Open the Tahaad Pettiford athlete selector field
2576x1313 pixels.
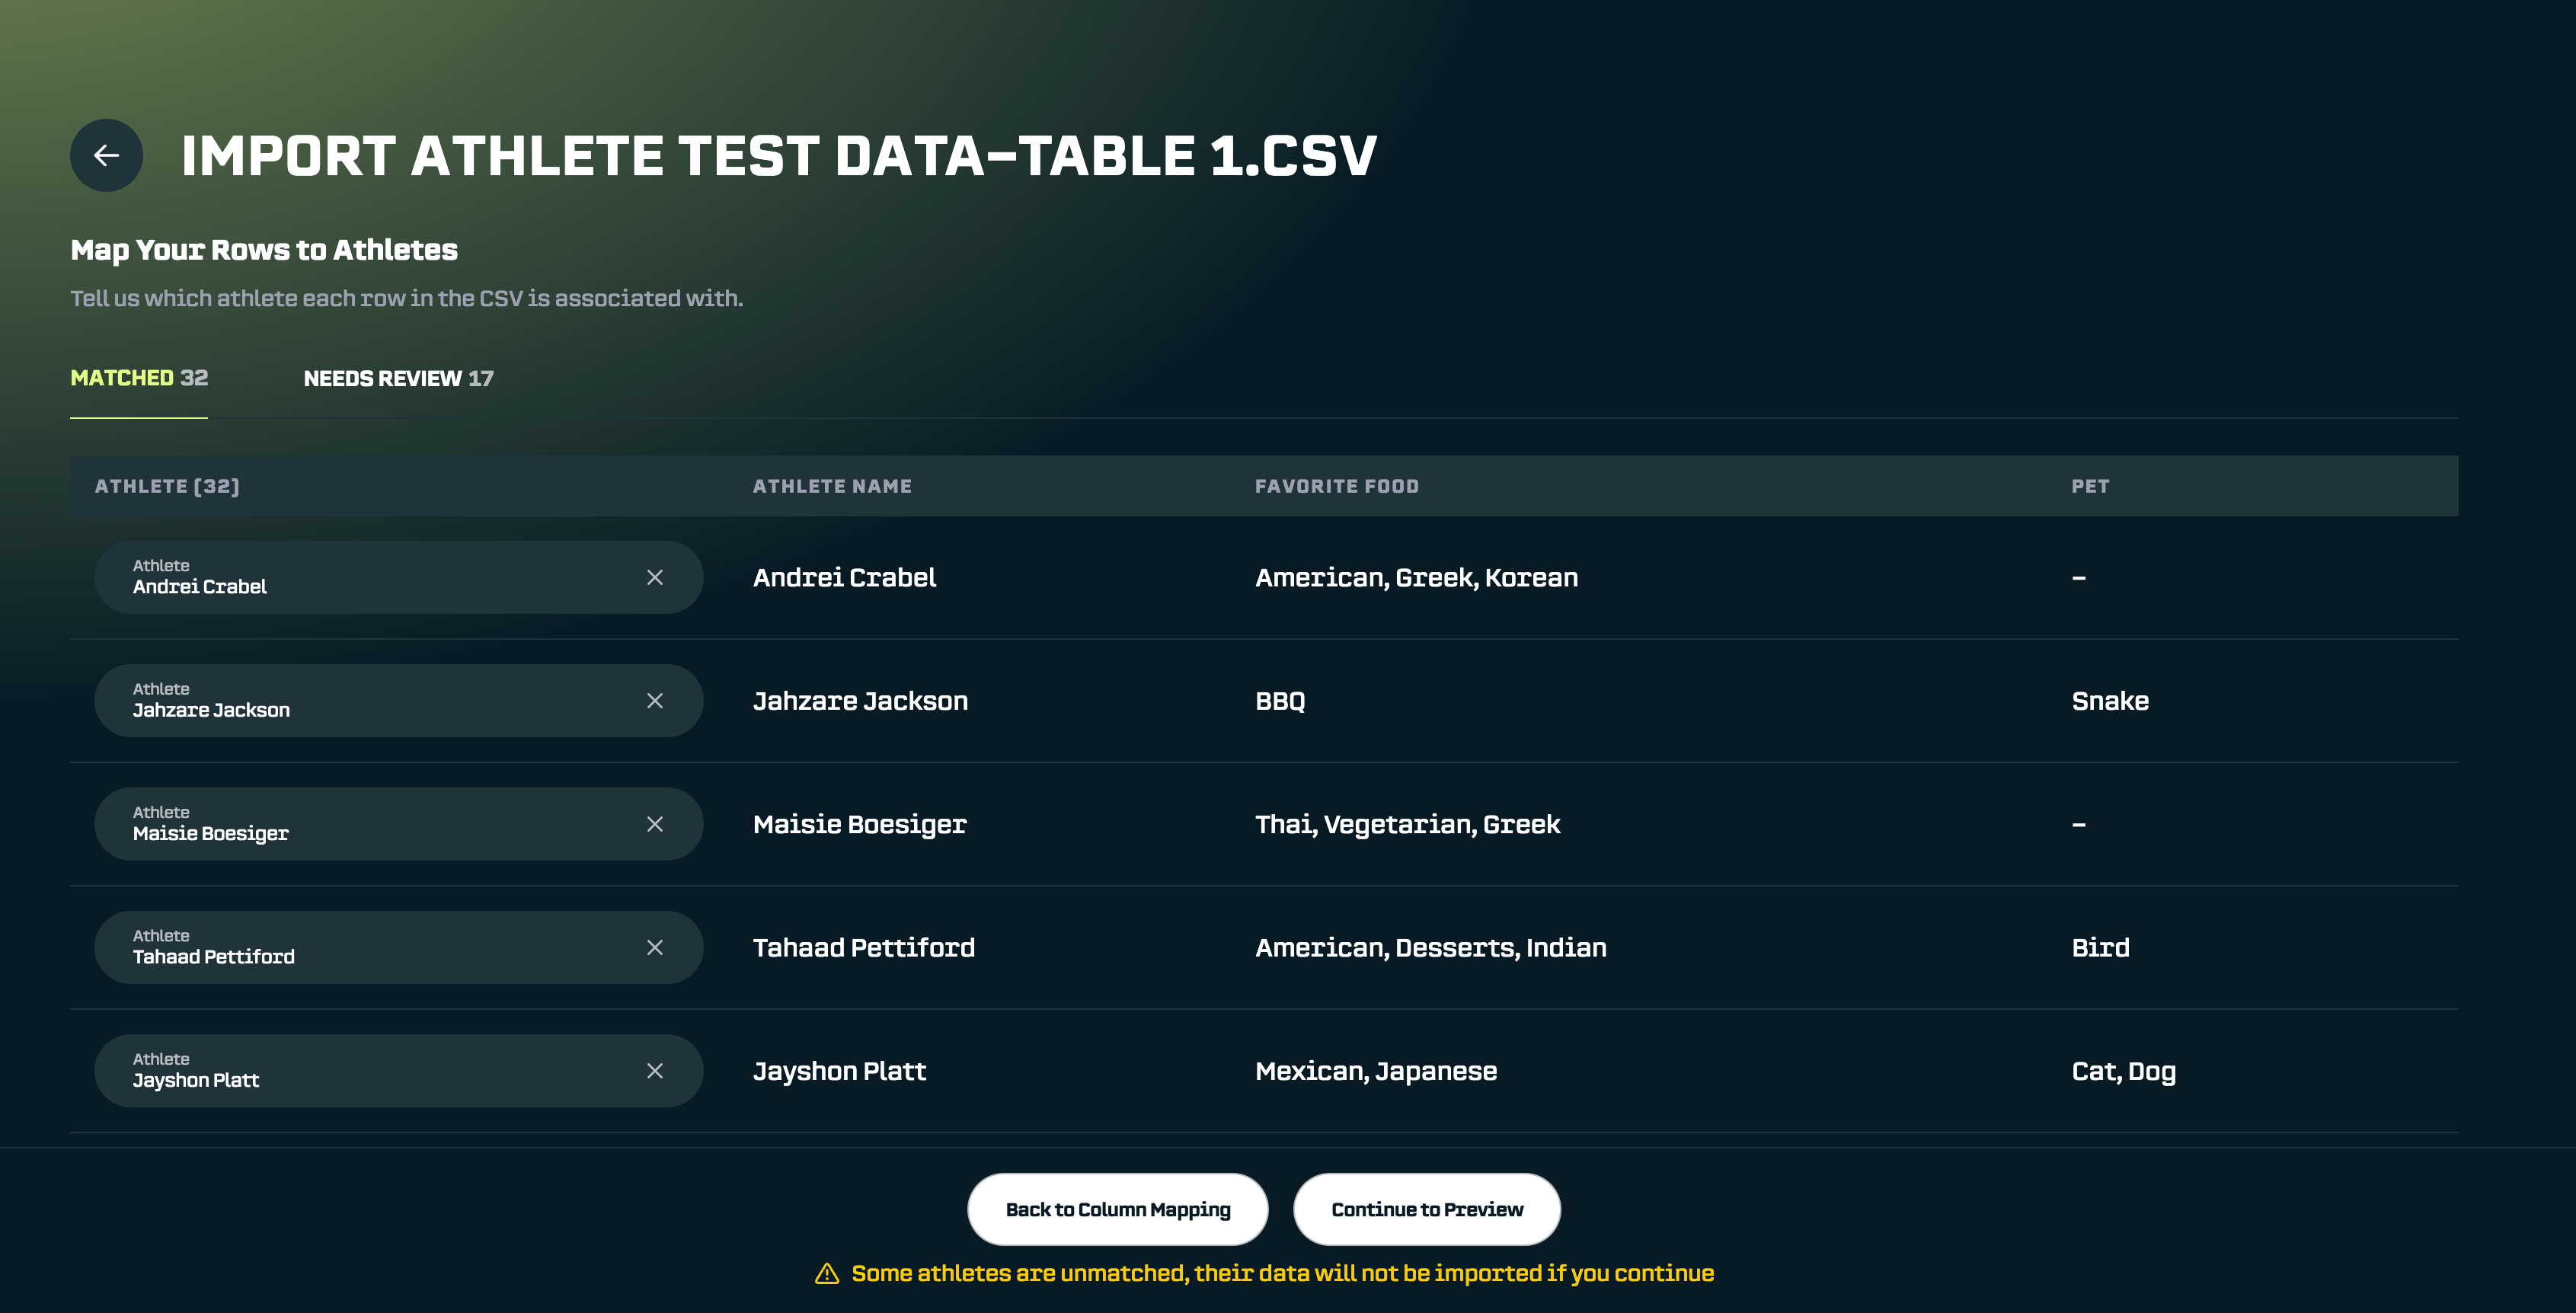click(370, 947)
